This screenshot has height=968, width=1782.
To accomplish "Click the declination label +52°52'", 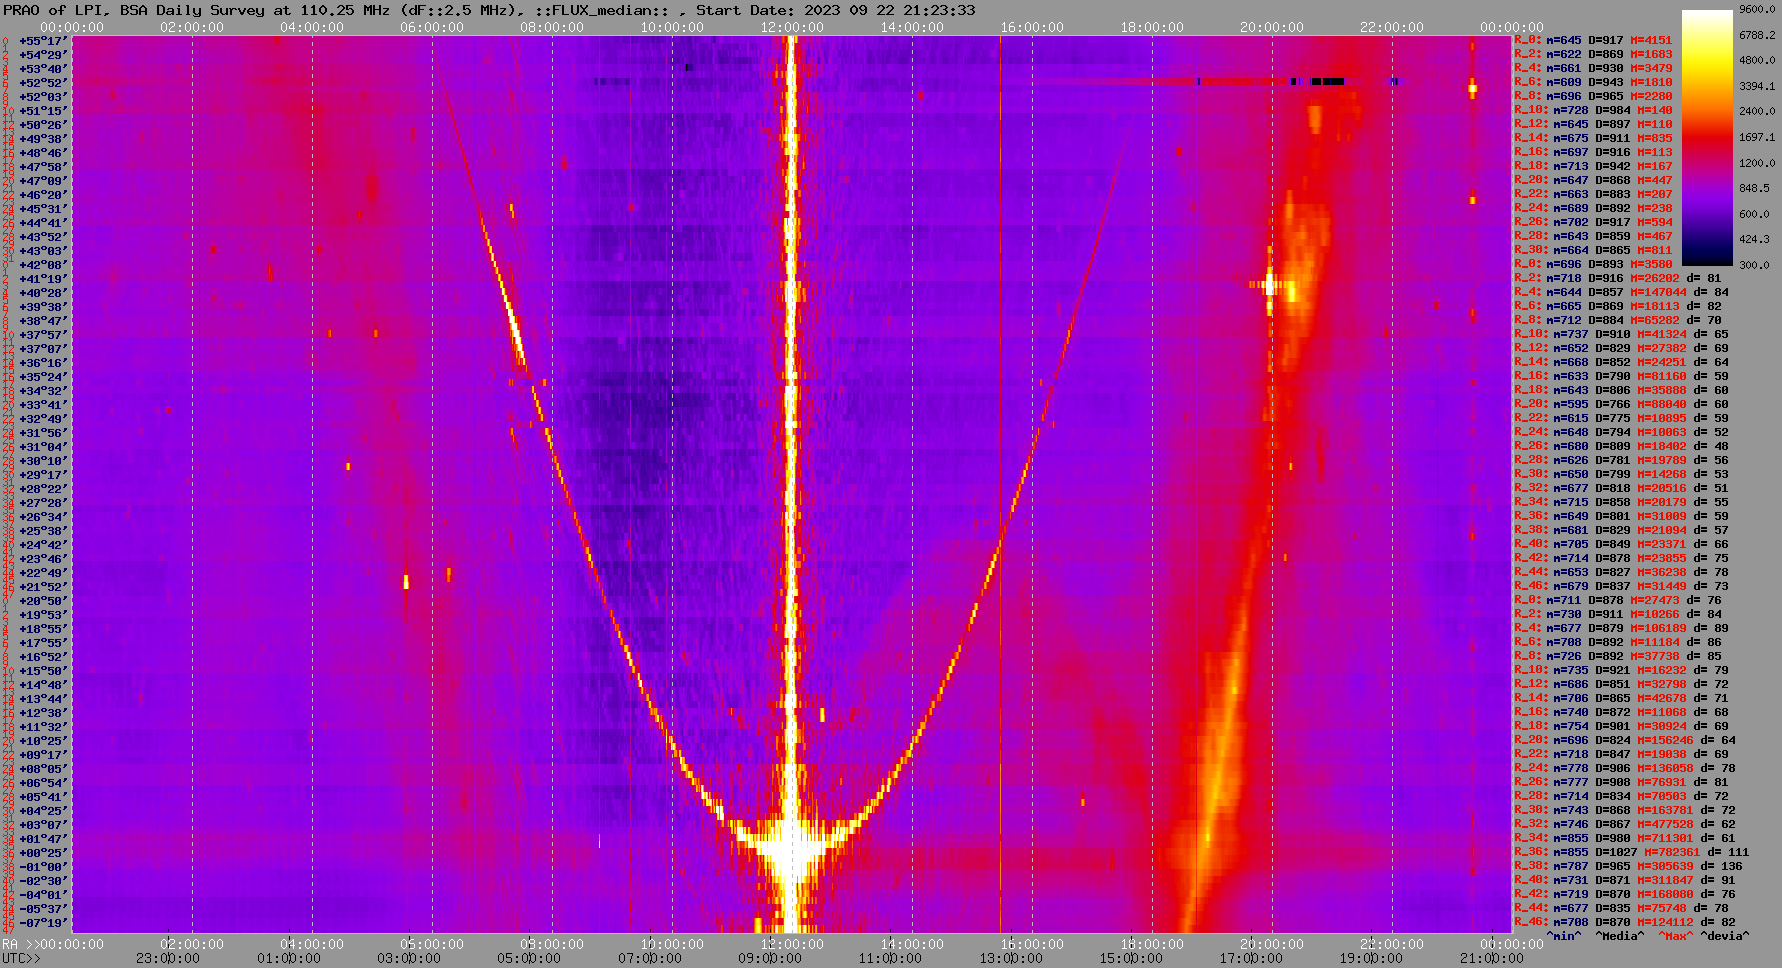I will pos(43,83).
